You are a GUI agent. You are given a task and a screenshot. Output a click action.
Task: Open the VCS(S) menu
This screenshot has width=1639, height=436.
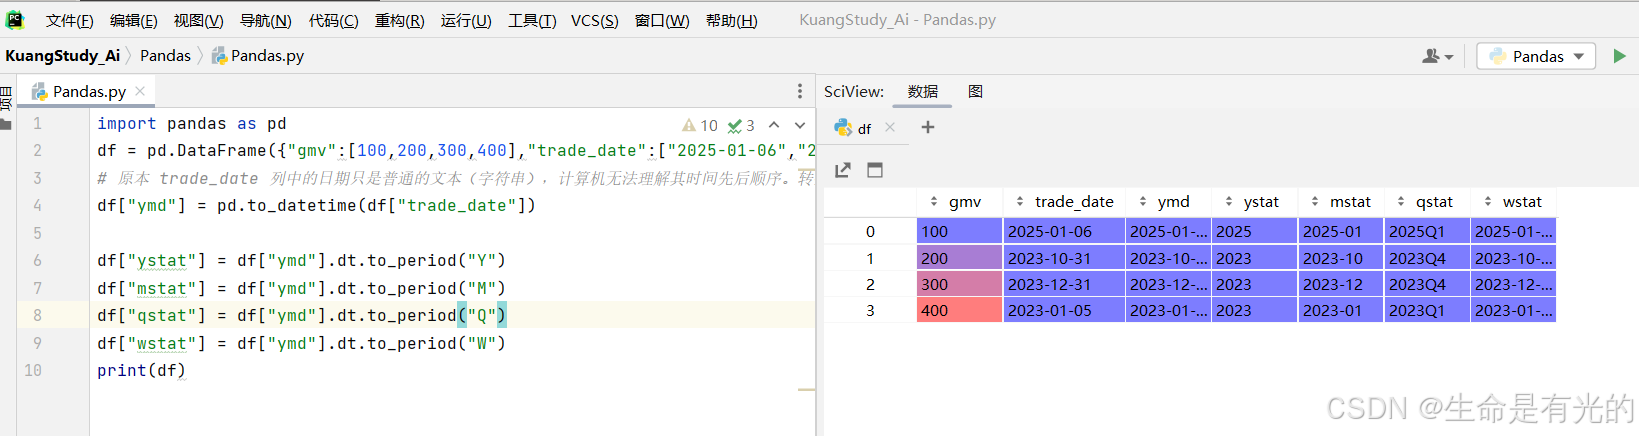[x=594, y=20]
